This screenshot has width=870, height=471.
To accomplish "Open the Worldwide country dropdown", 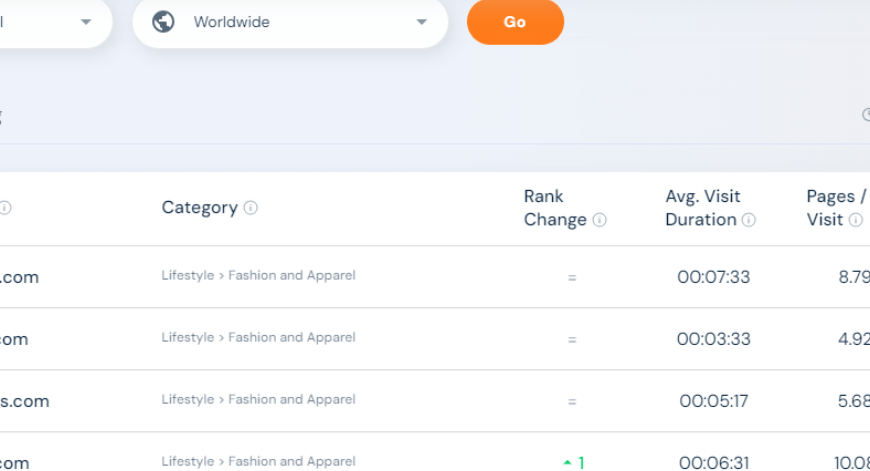I will click(290, 22).
